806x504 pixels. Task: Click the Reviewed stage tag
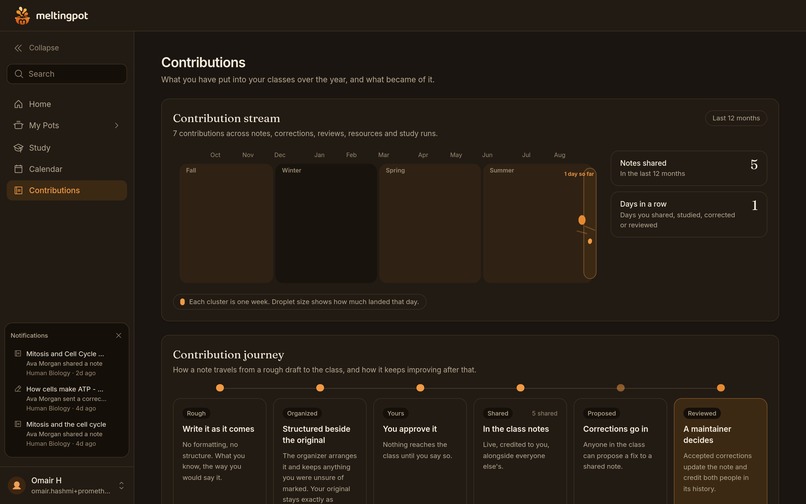tap(702, 413)
